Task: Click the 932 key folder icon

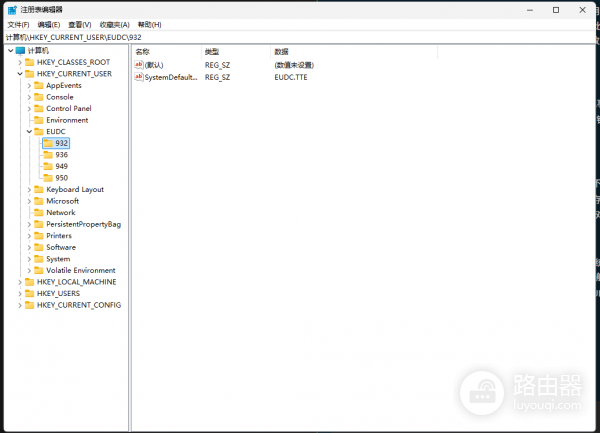Action: [48, 143]
